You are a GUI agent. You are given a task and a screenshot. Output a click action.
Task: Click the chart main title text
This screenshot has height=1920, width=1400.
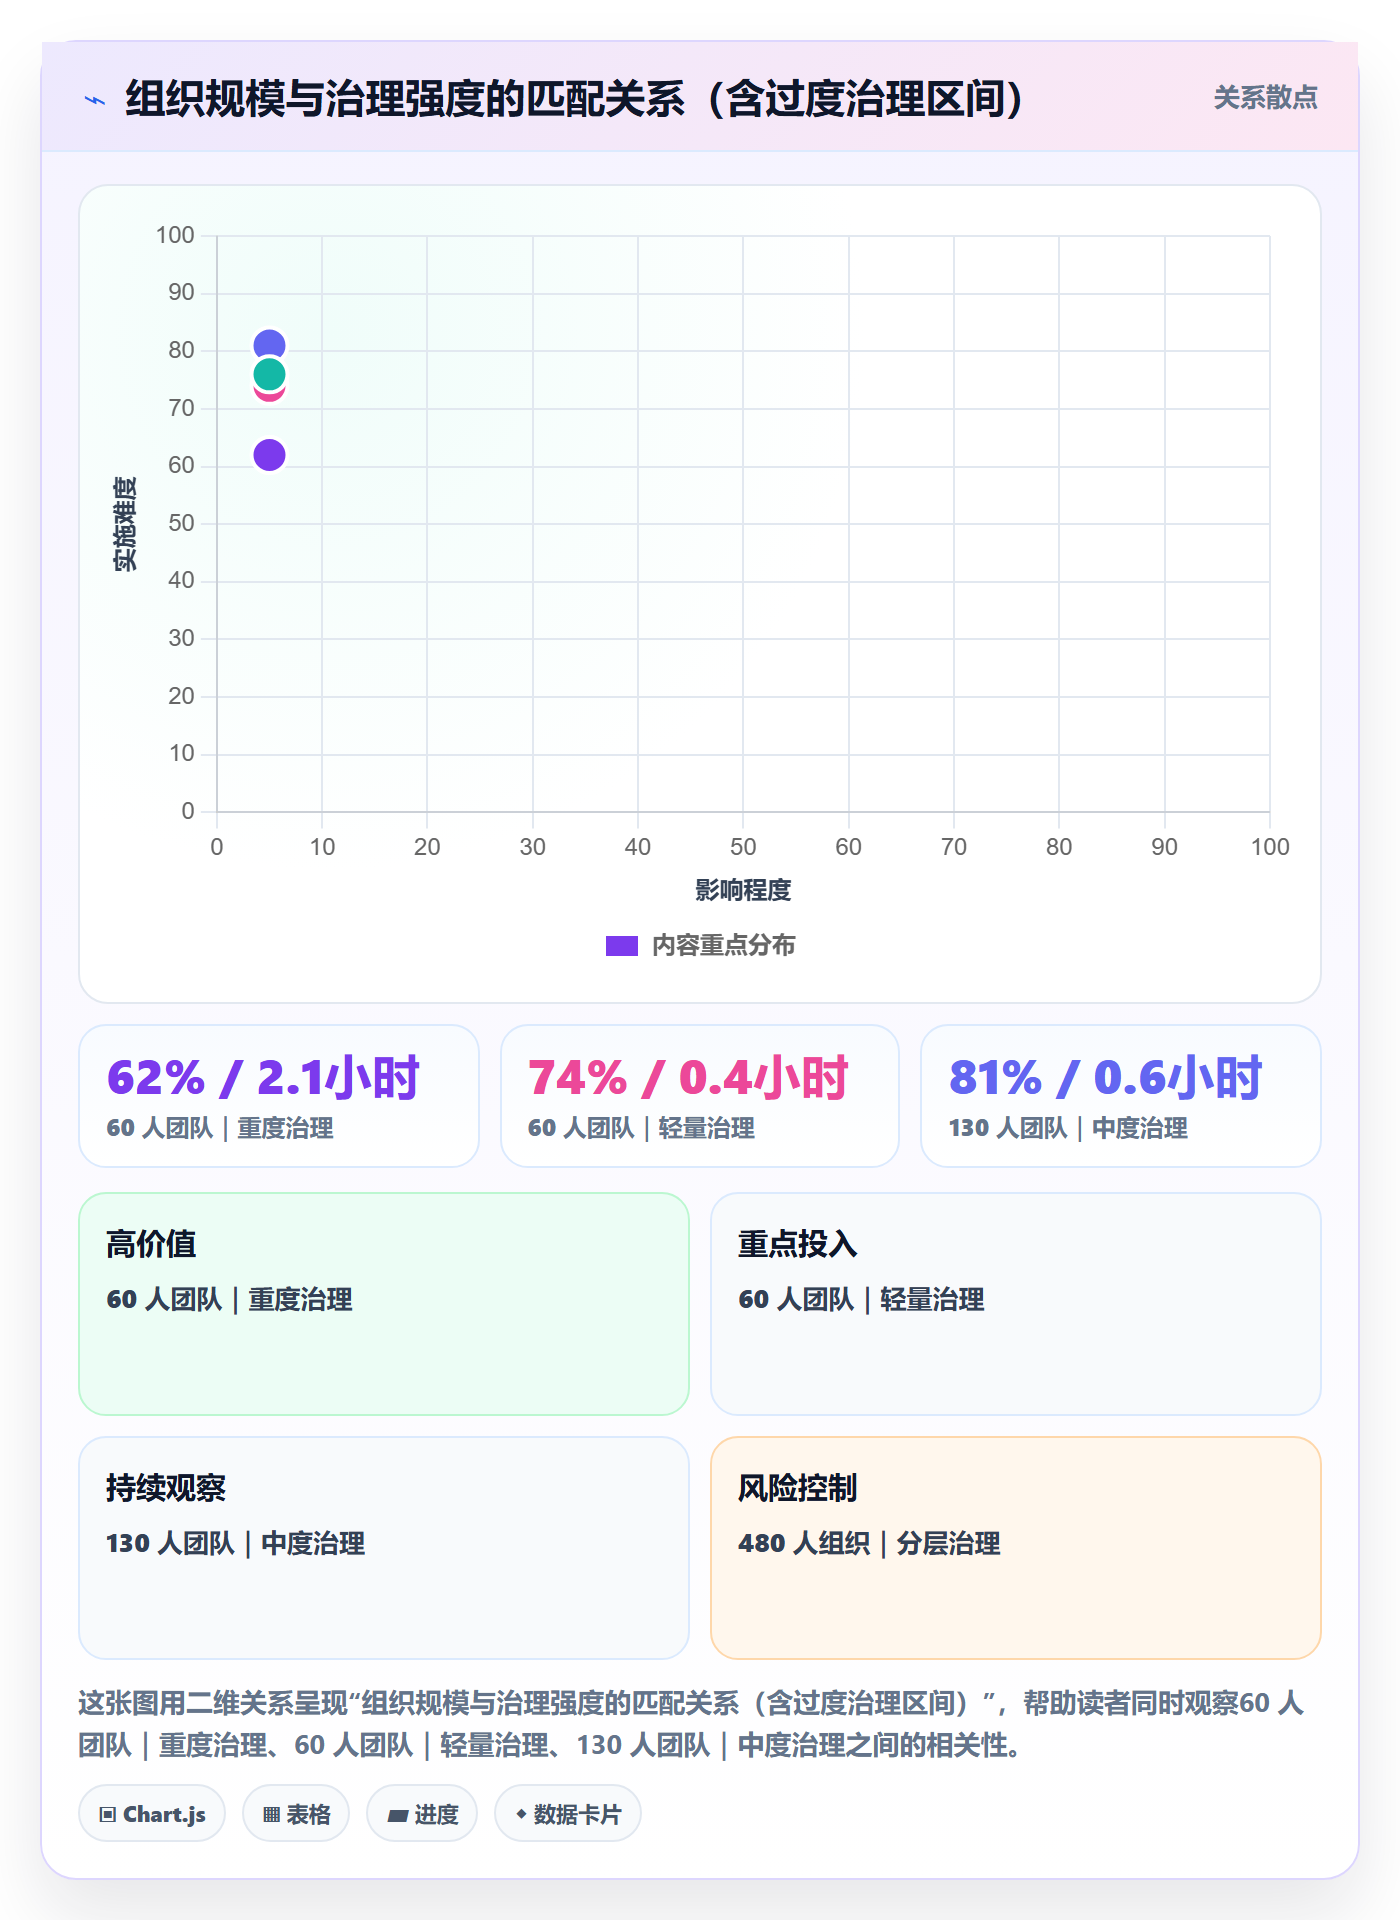click(575, 99)
